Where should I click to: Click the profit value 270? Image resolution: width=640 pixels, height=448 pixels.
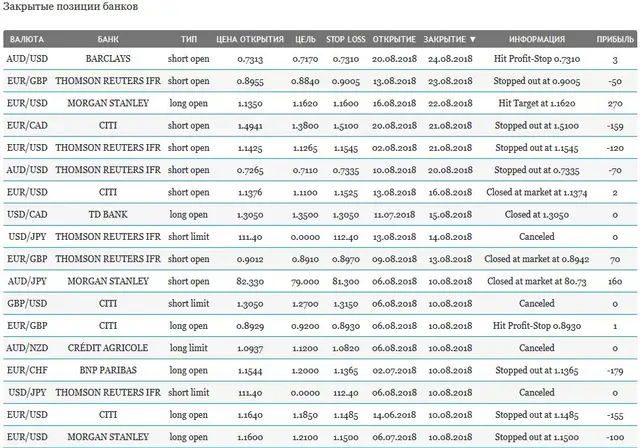pyautogui.click(x=615, y=104)
